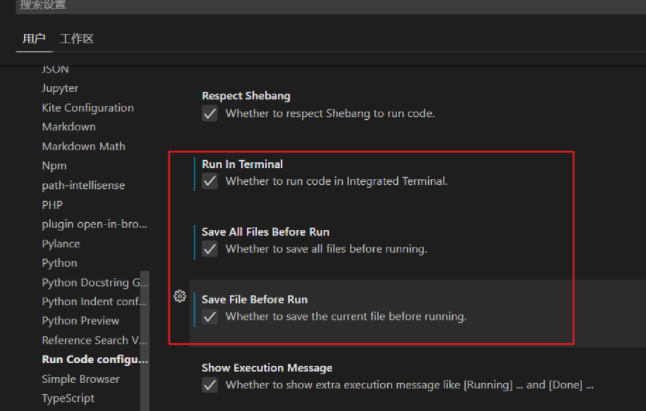Screen dimensions: 646x411
Task: Select the Run Code configuration entry
Action: point(94,360)
